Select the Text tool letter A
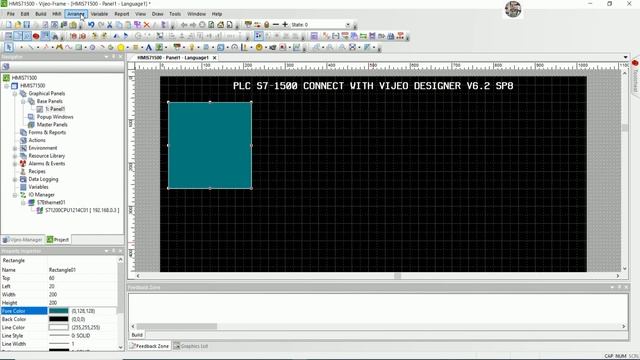The image size is (640, 360). pyautogui.click(x=149, y=47)
